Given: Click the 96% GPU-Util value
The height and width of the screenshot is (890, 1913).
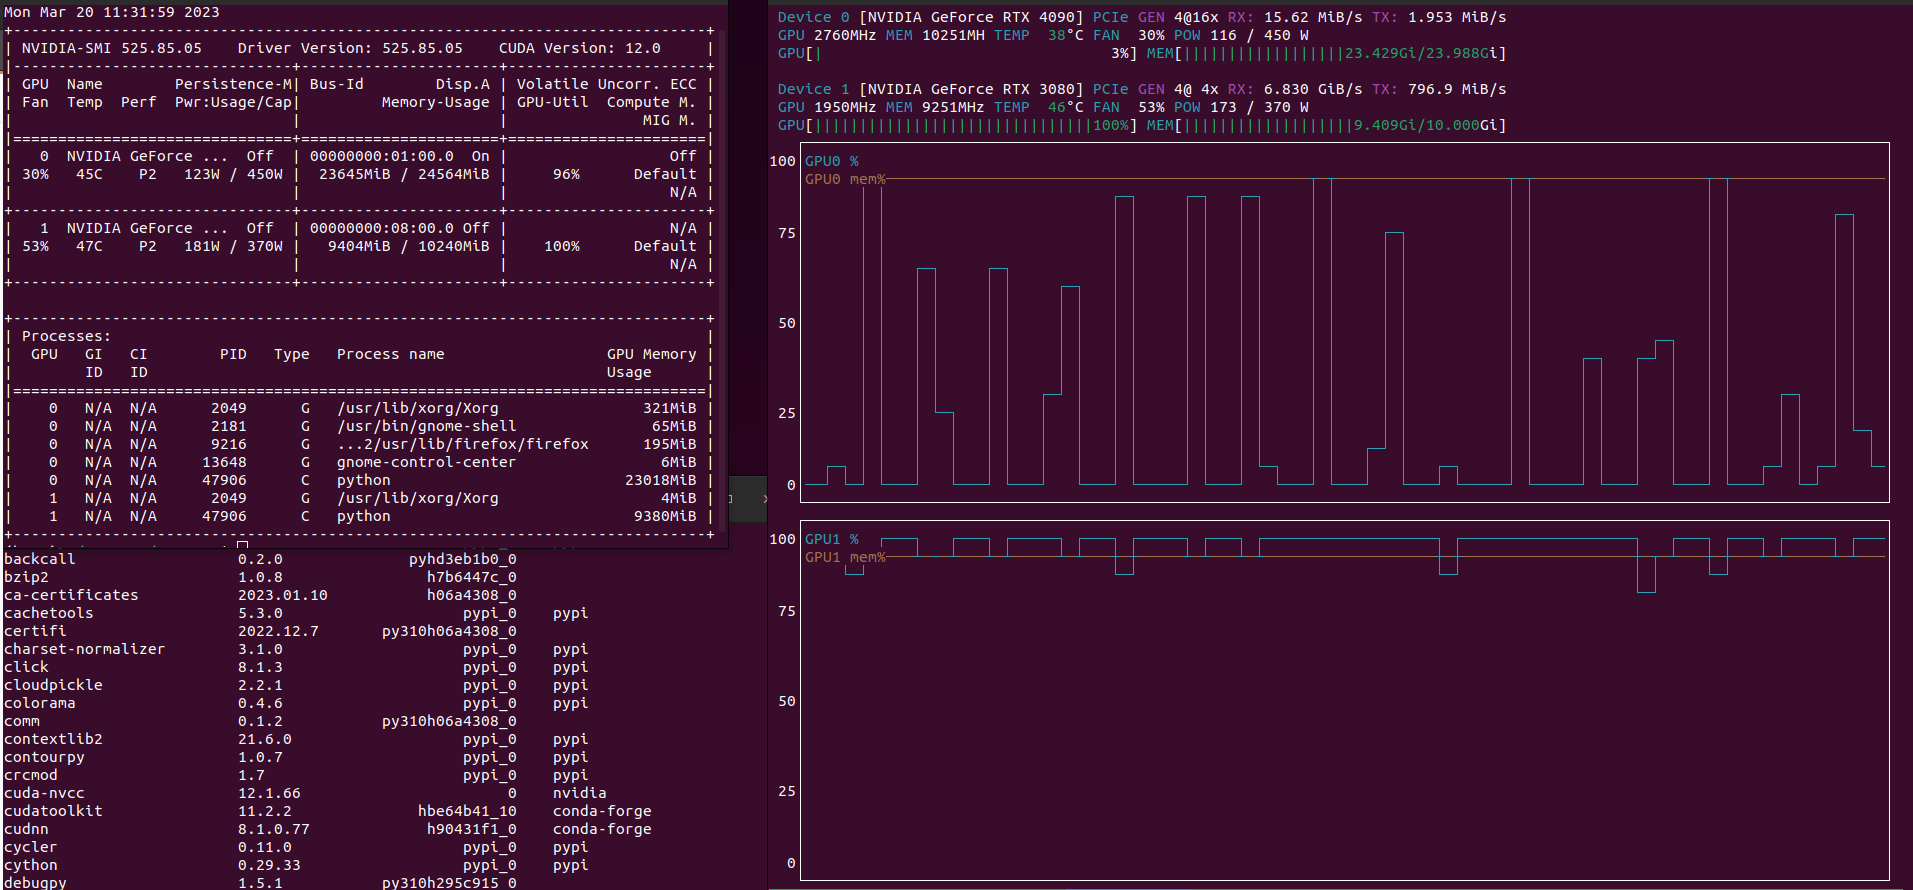Looking at the screenshot, I should pyautogui.click(x=566, y=174).
